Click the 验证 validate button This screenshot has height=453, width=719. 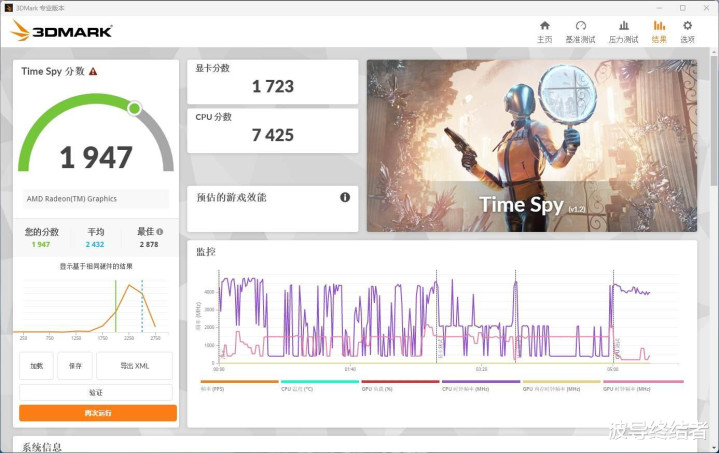pyautogui.click(x=96, y=392)
